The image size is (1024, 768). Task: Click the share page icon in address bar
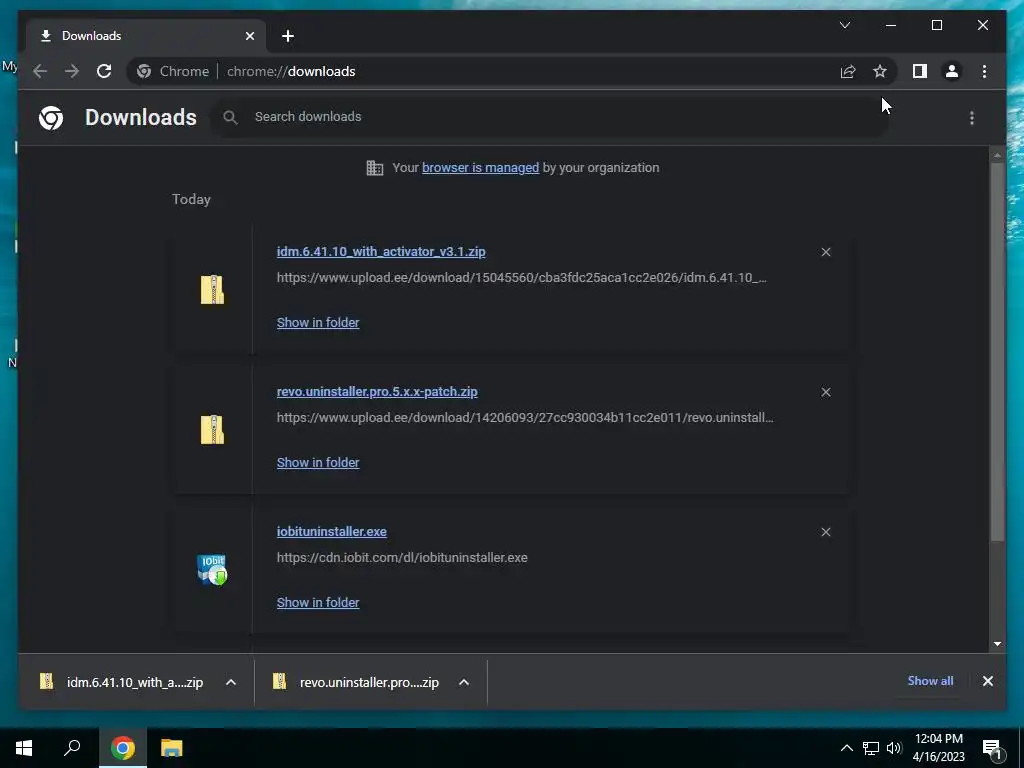click(848, 71)
